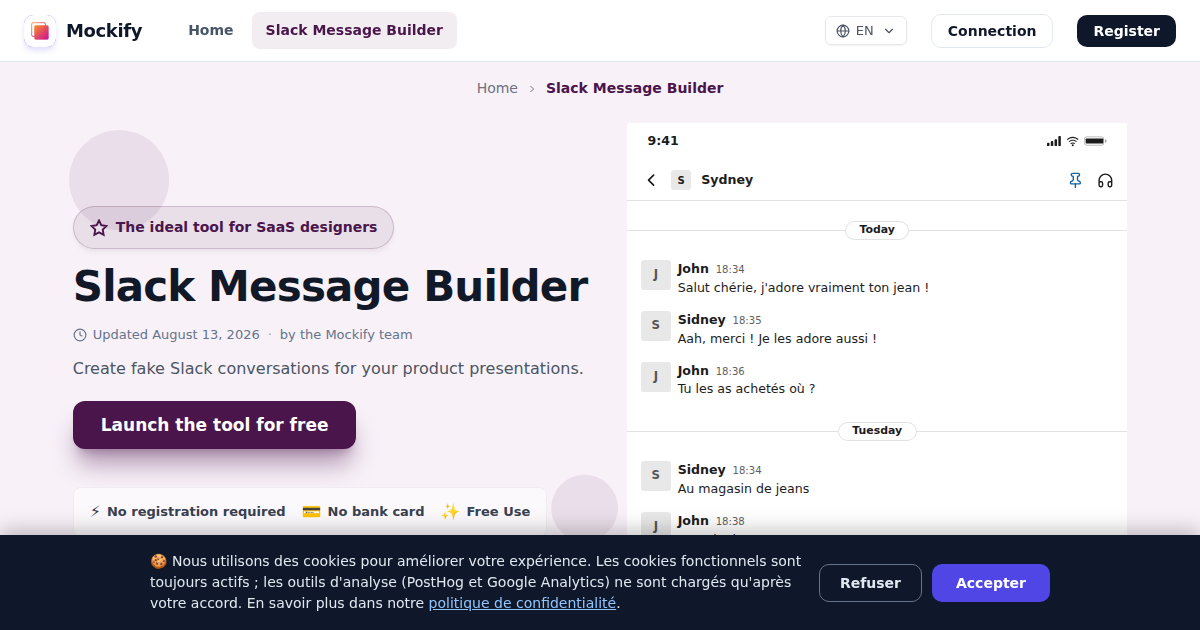Click John's avatar at 18:38 message
The height and width of the screenshot is (630, 1200).
655,524
